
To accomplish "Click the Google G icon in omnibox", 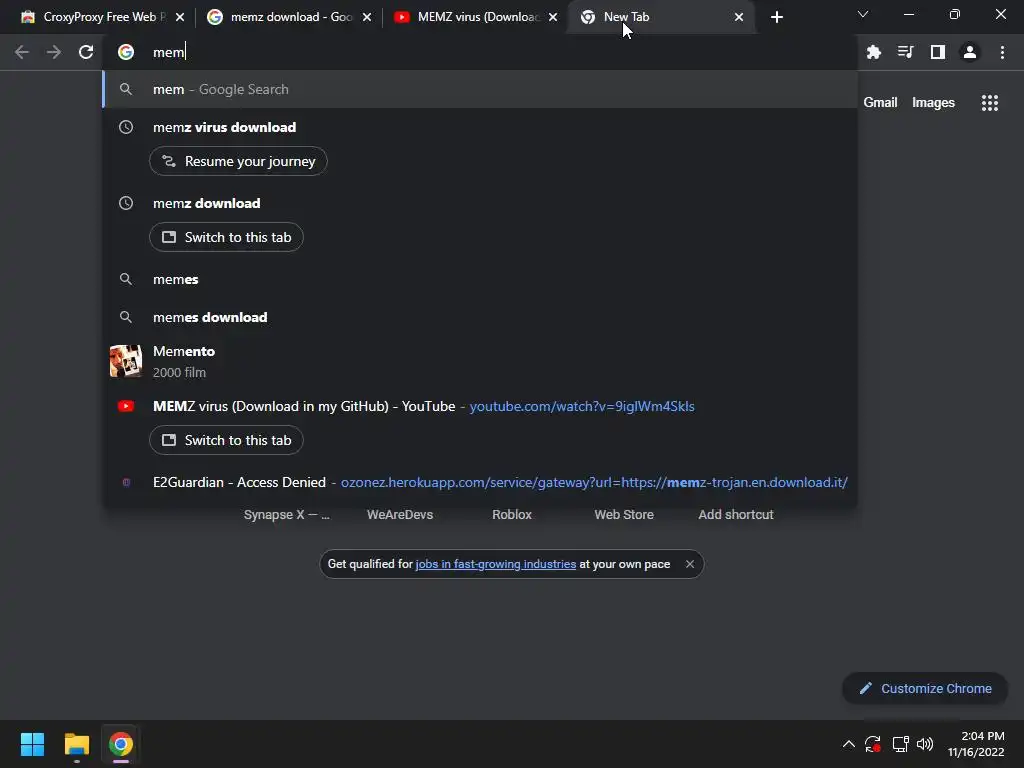I will click(x=126, y=52).
